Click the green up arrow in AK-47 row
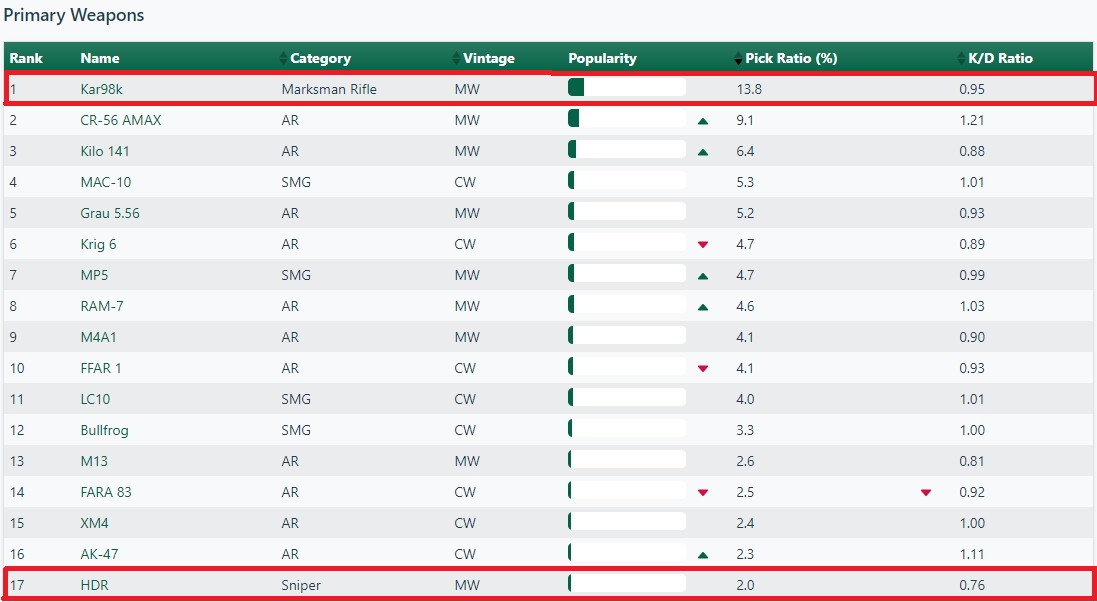The image size is (1097, 602). (702, 555)
